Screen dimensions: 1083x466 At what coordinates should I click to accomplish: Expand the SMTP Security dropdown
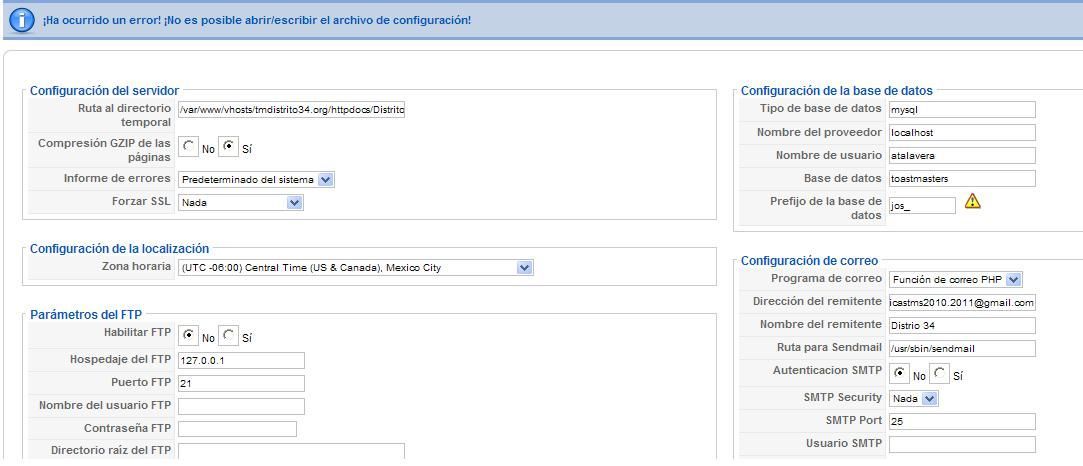coord(913,399)
